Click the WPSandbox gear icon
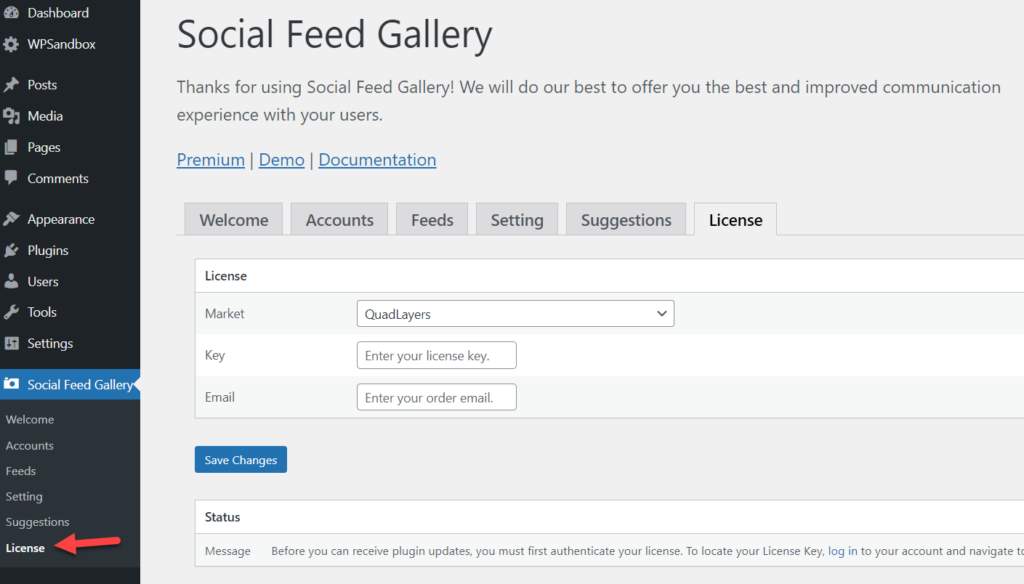1024x584 pixels. click(11, 44)
